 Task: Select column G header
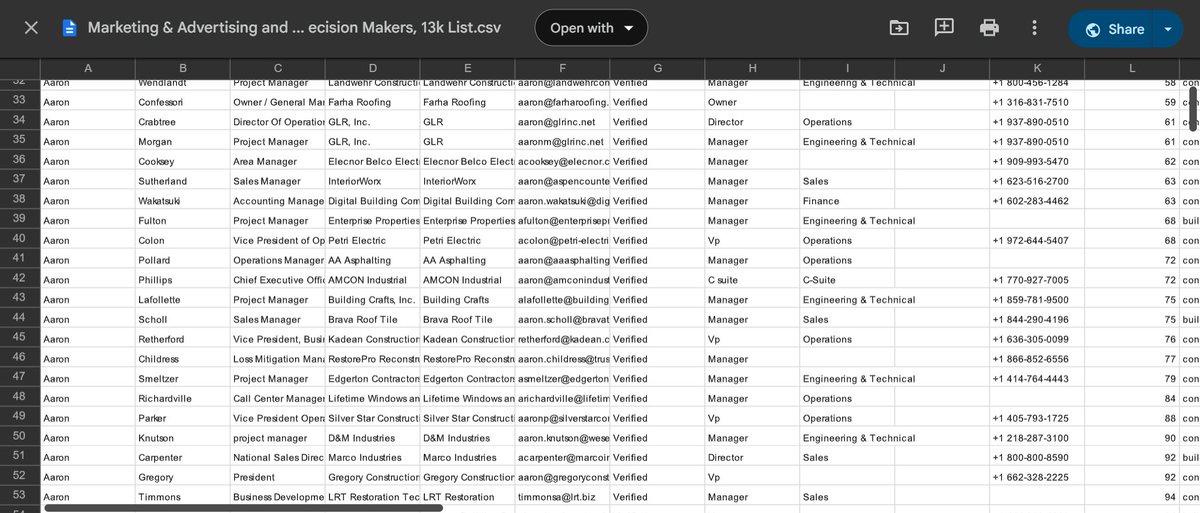[x=657, y=68]
